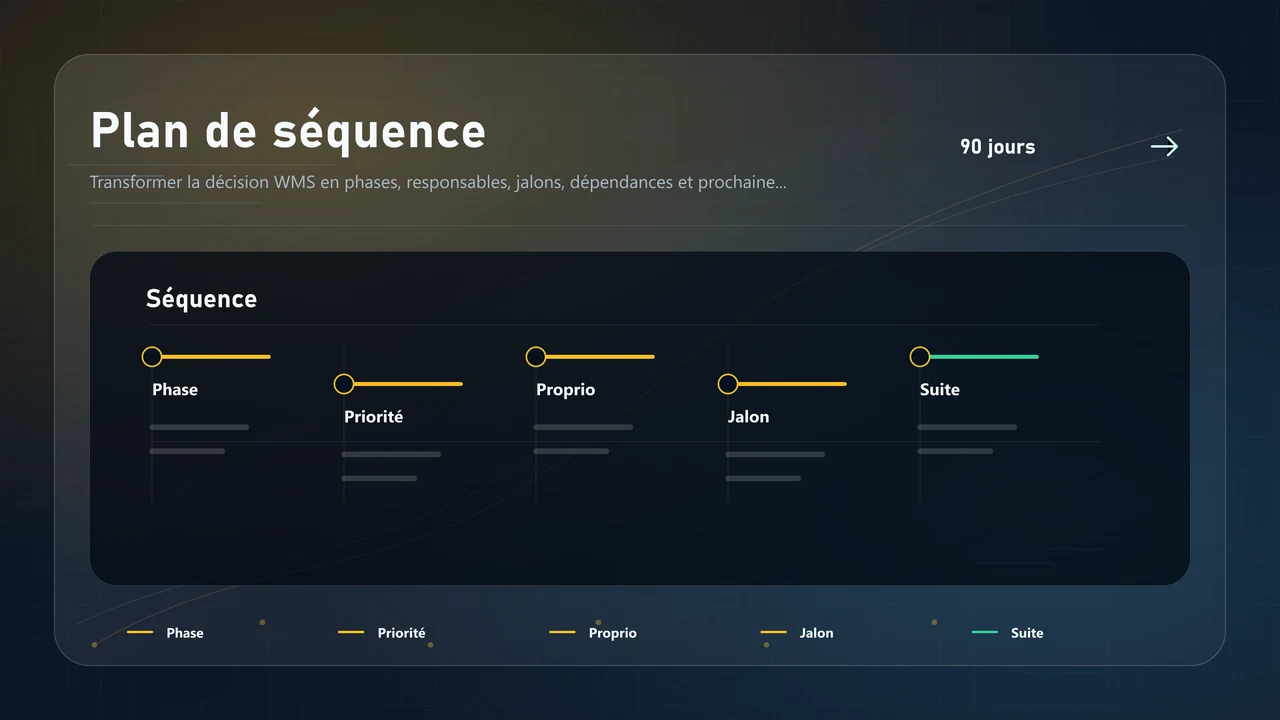
Task: Select the Proprio timeline circle marker
Action: 536,357
